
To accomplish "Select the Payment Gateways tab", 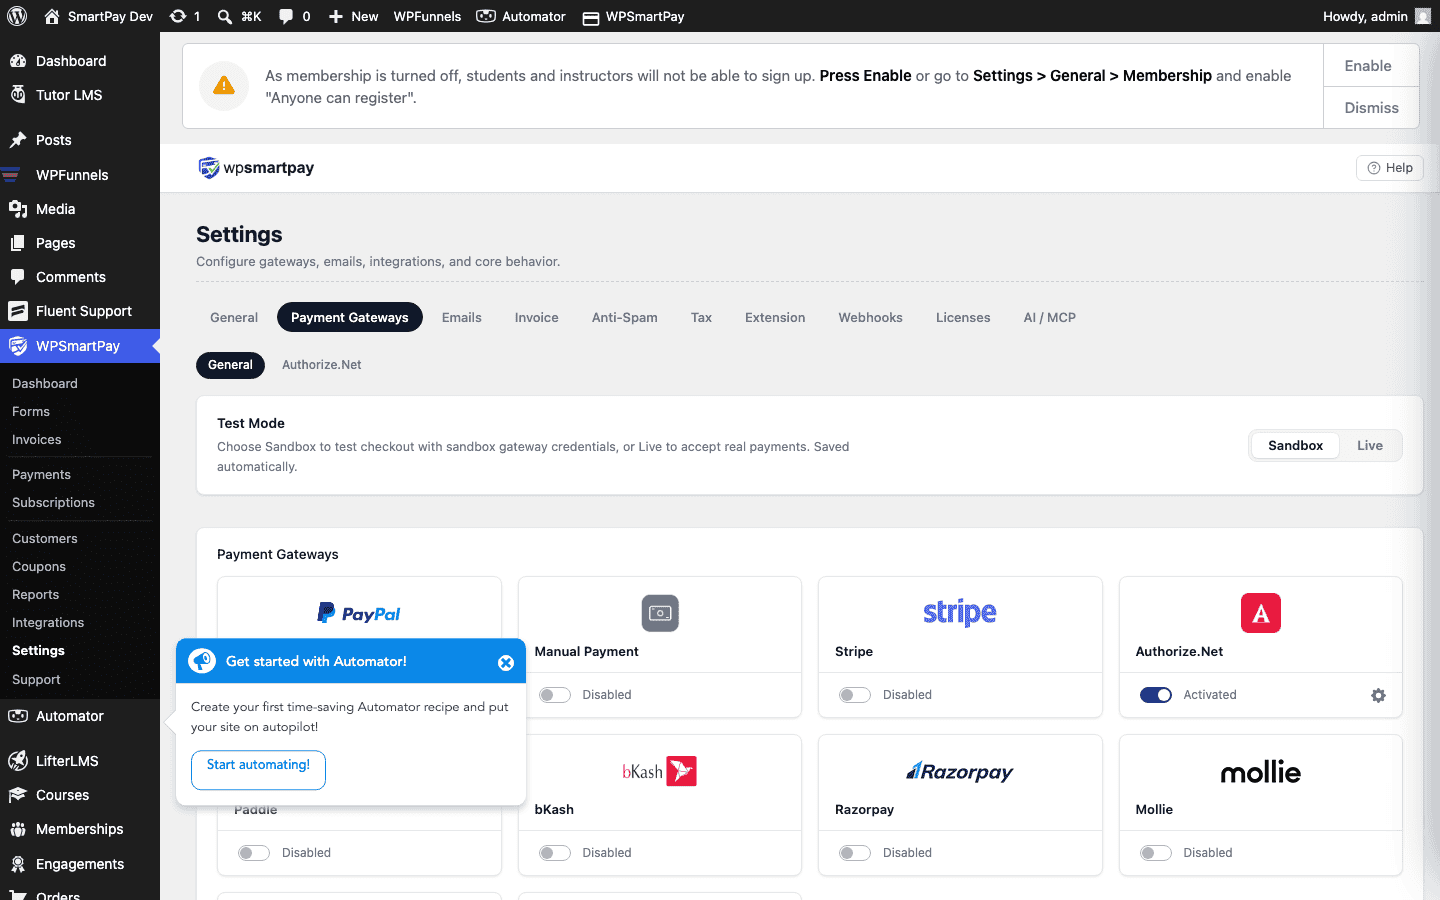I will (x=350, y=317).
